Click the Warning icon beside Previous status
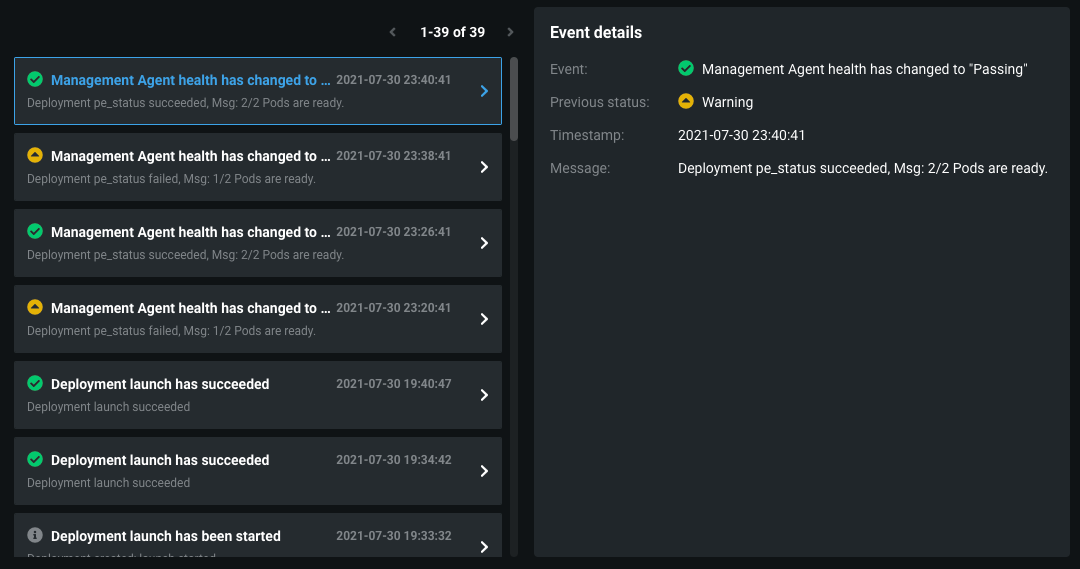The image size is (1080, 569). (686, 102)
